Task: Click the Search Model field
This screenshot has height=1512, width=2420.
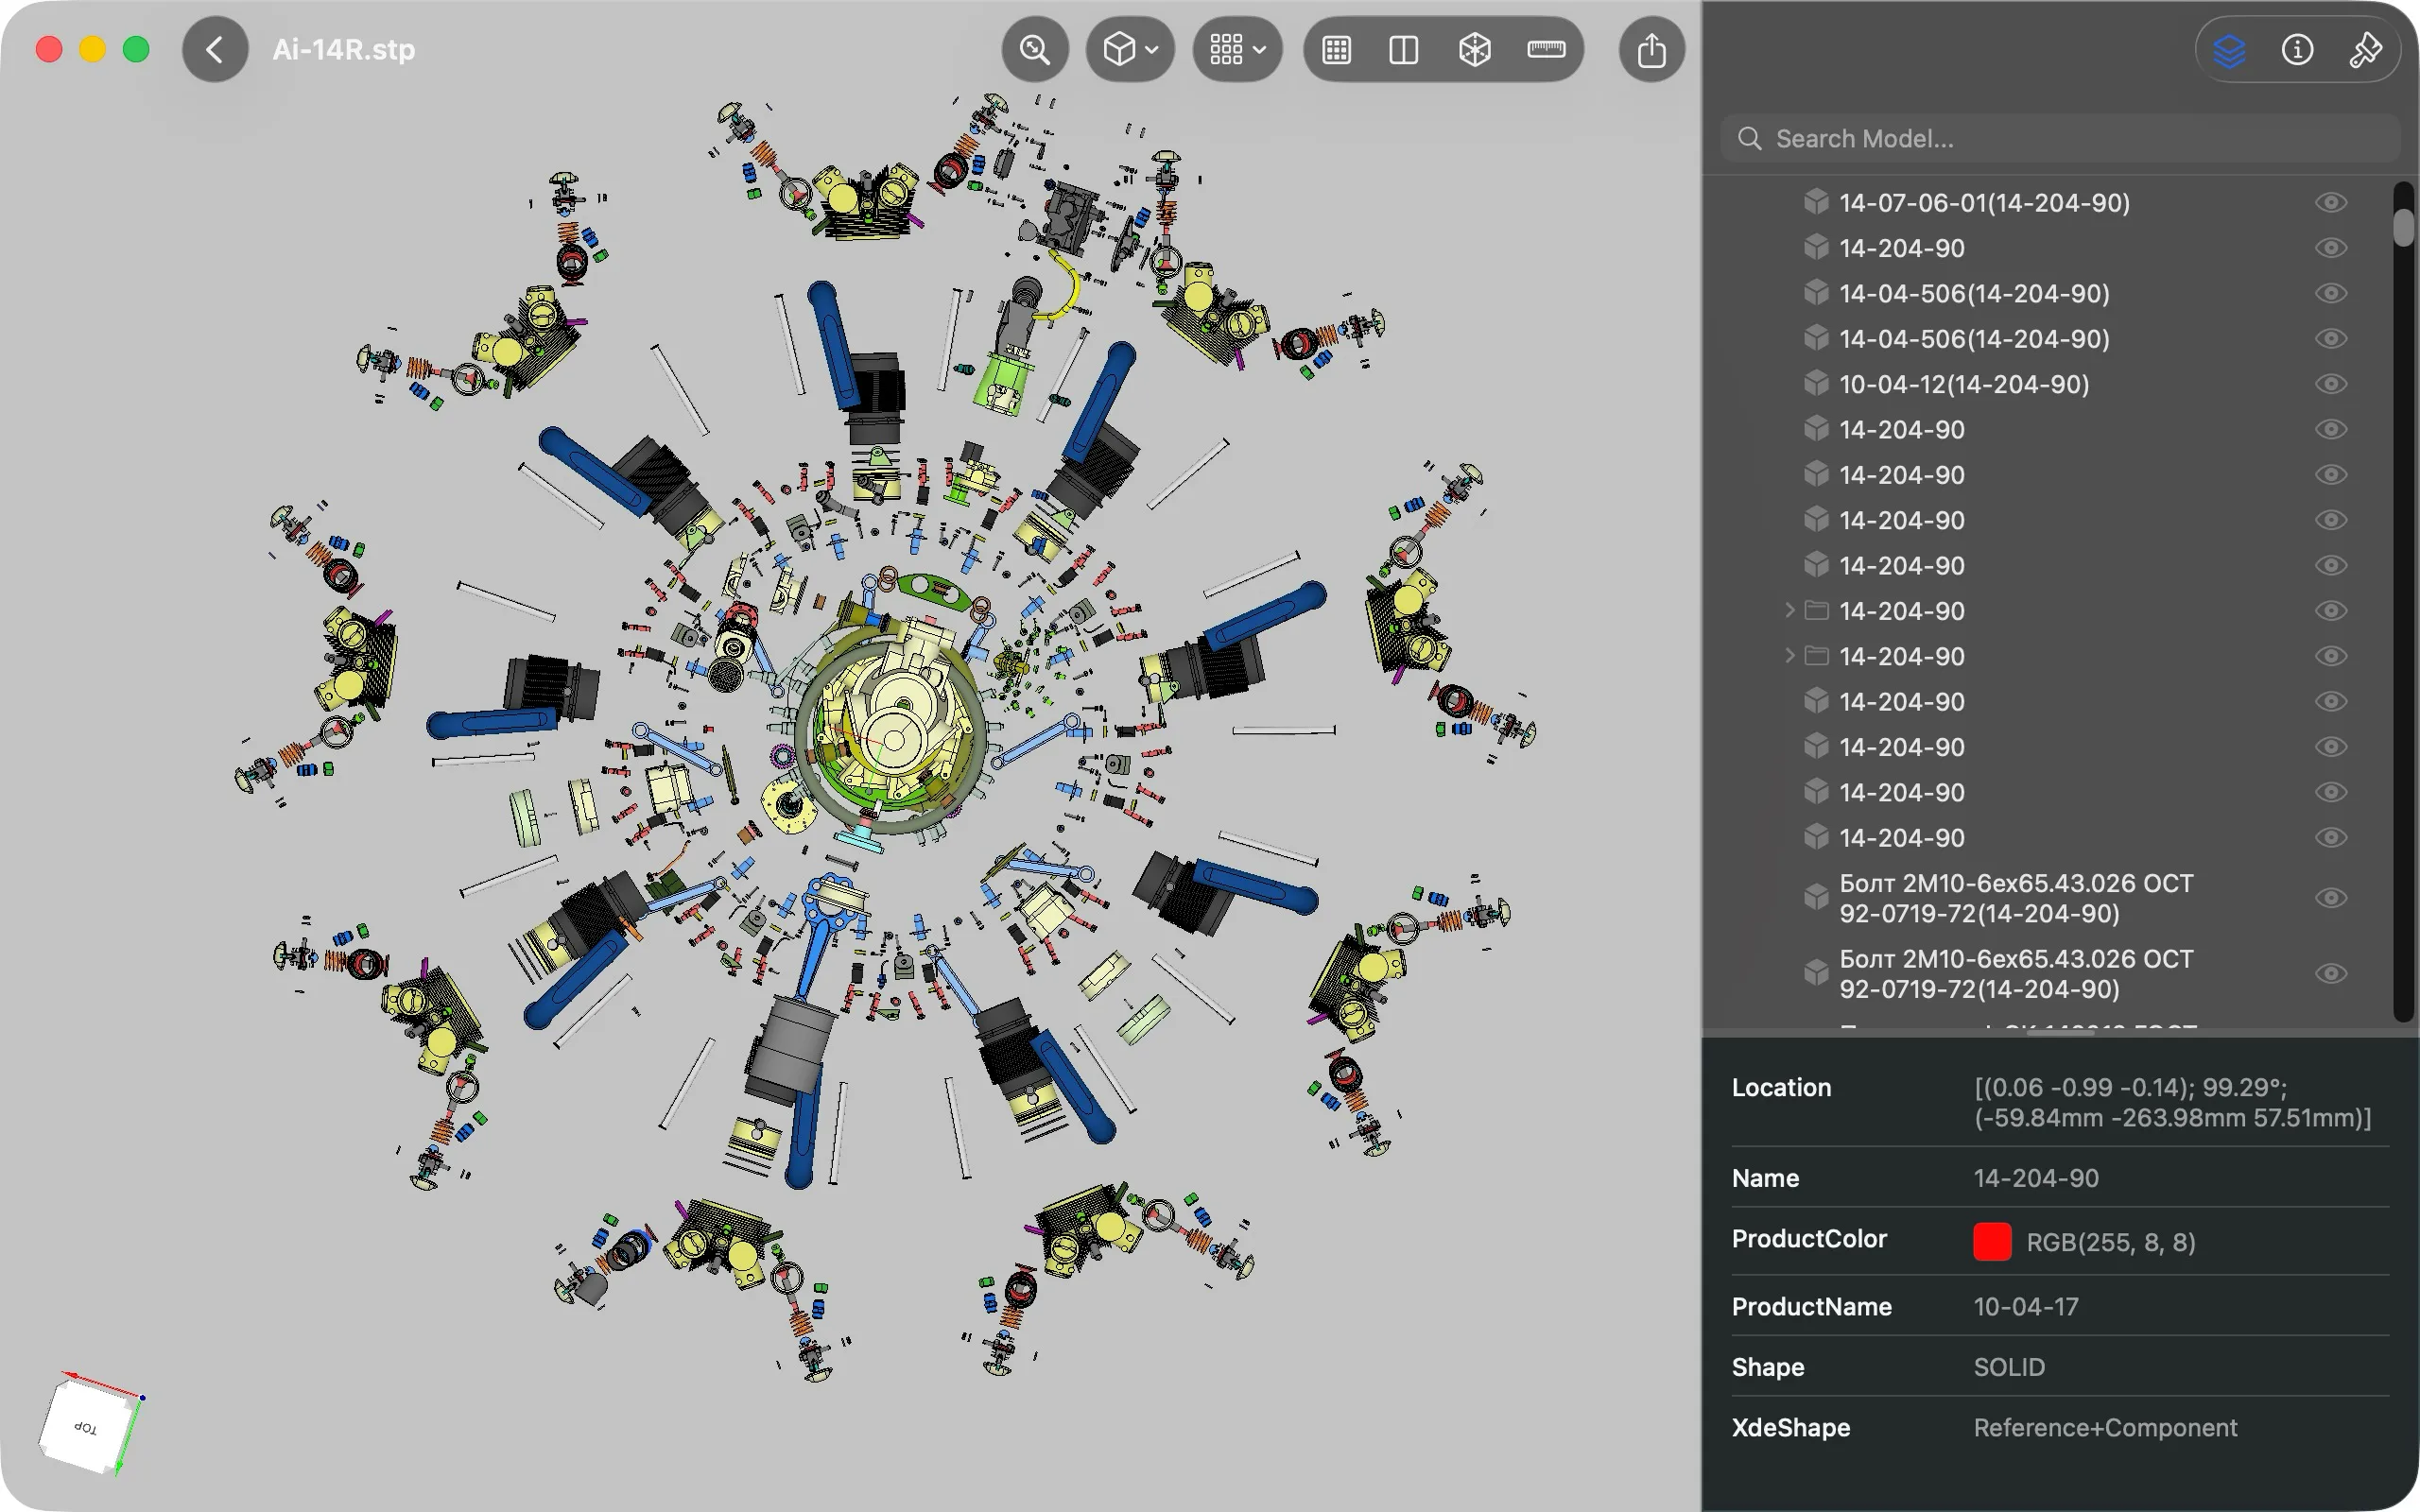Action: click(2060, 138)
